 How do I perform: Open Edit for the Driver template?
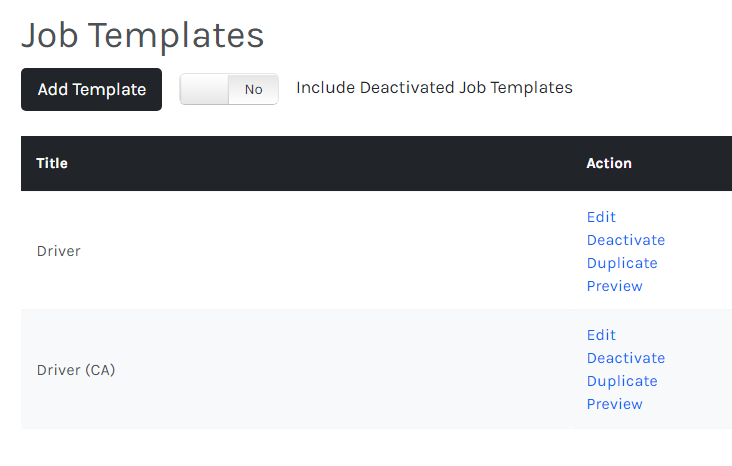pyautogui.click(x=601, y=217)
